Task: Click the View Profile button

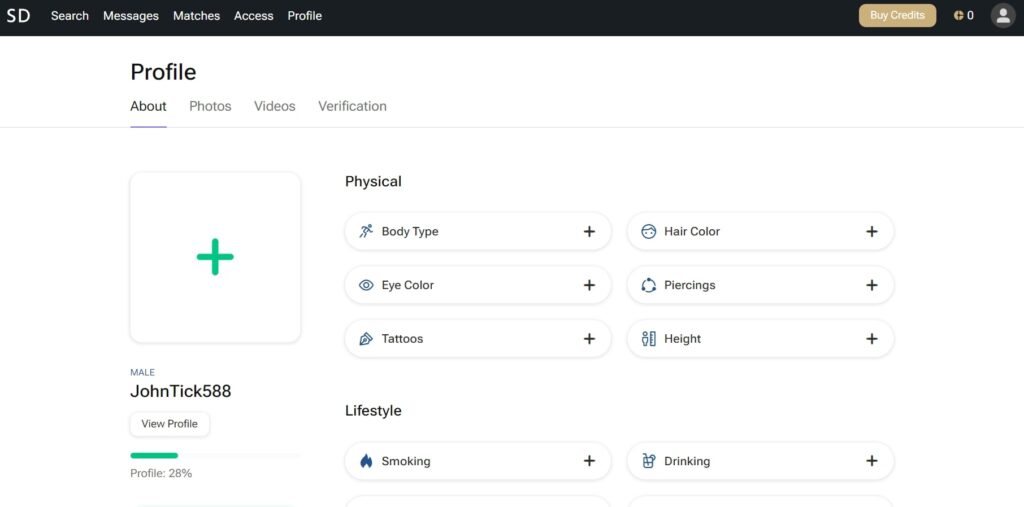Action: click(169, 424)
